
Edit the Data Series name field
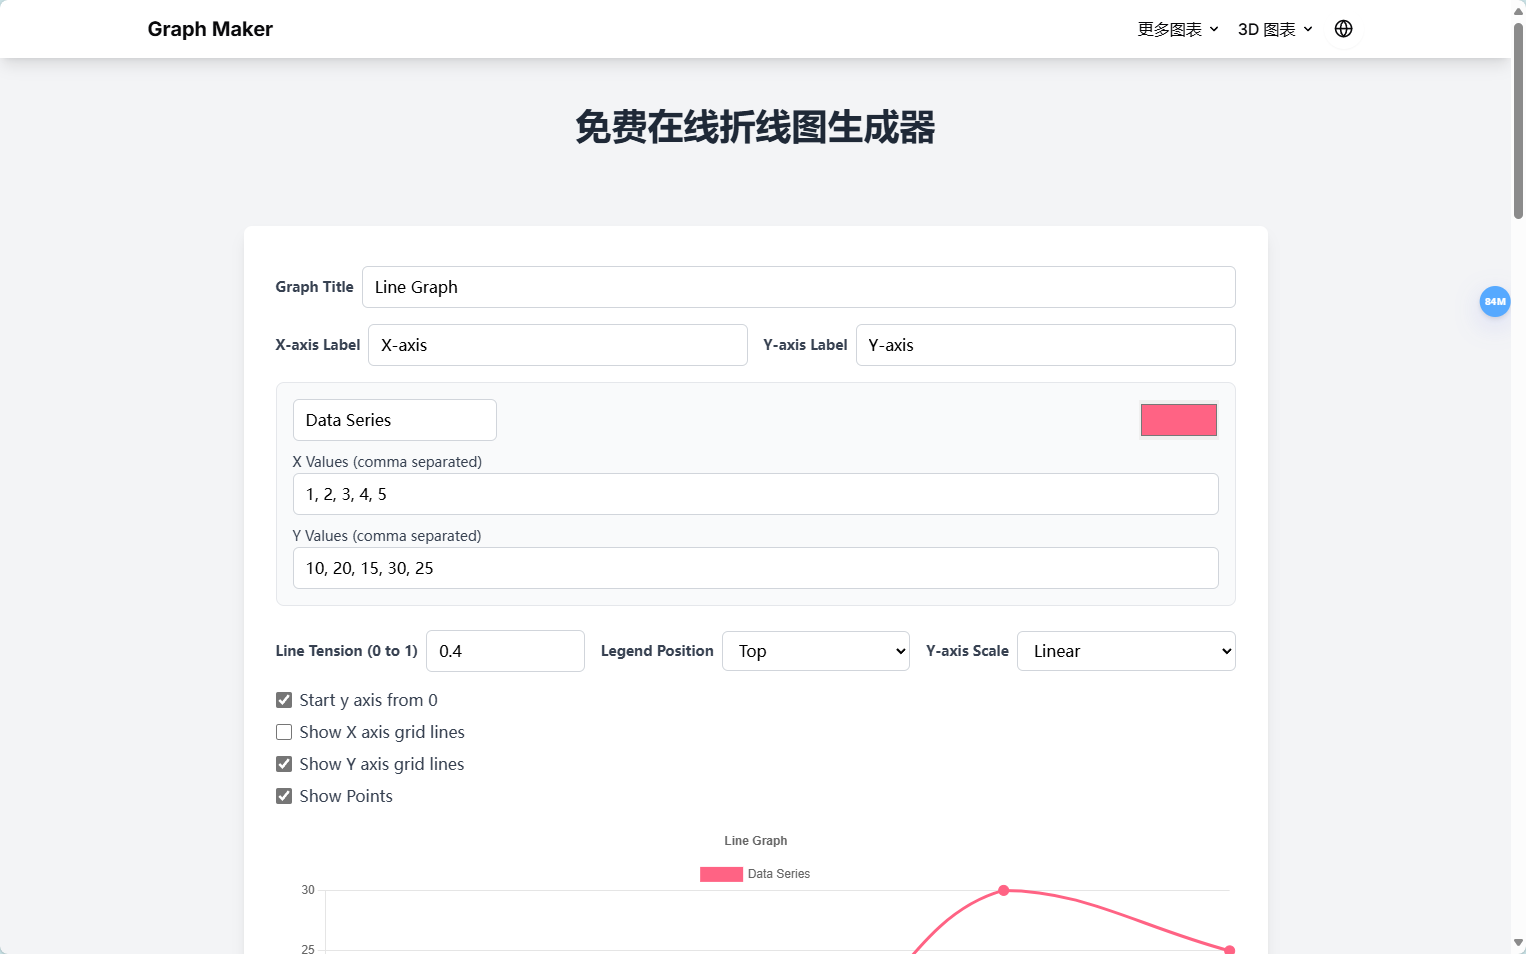pos(394,420)
